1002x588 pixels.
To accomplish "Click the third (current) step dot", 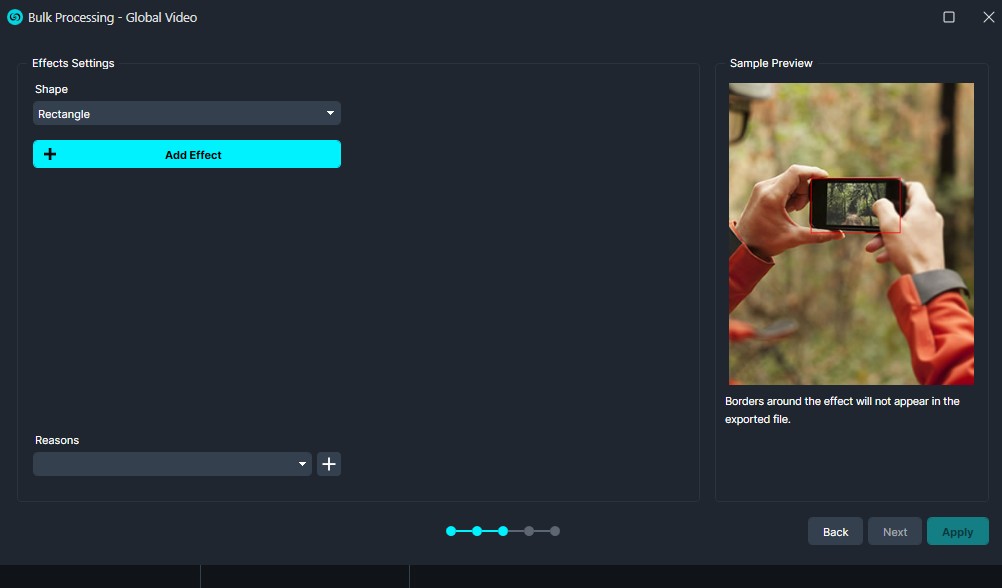I will (503, 531).
